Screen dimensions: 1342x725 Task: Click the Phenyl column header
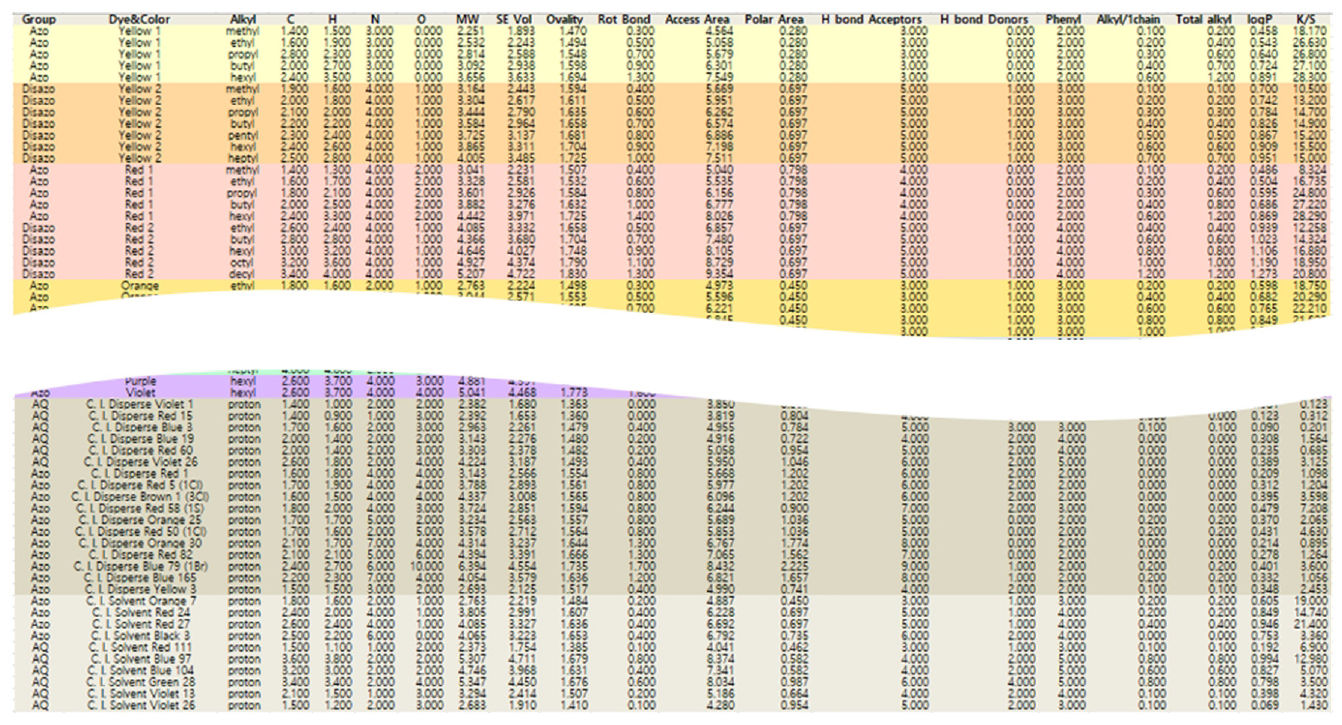pyautogui.click(x=1063, y=19)
